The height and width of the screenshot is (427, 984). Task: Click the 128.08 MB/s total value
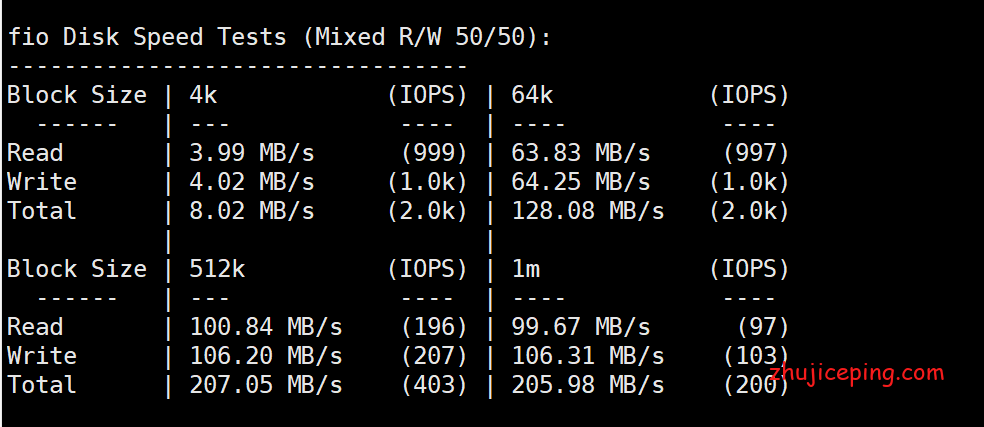click(x=588, y=212)
